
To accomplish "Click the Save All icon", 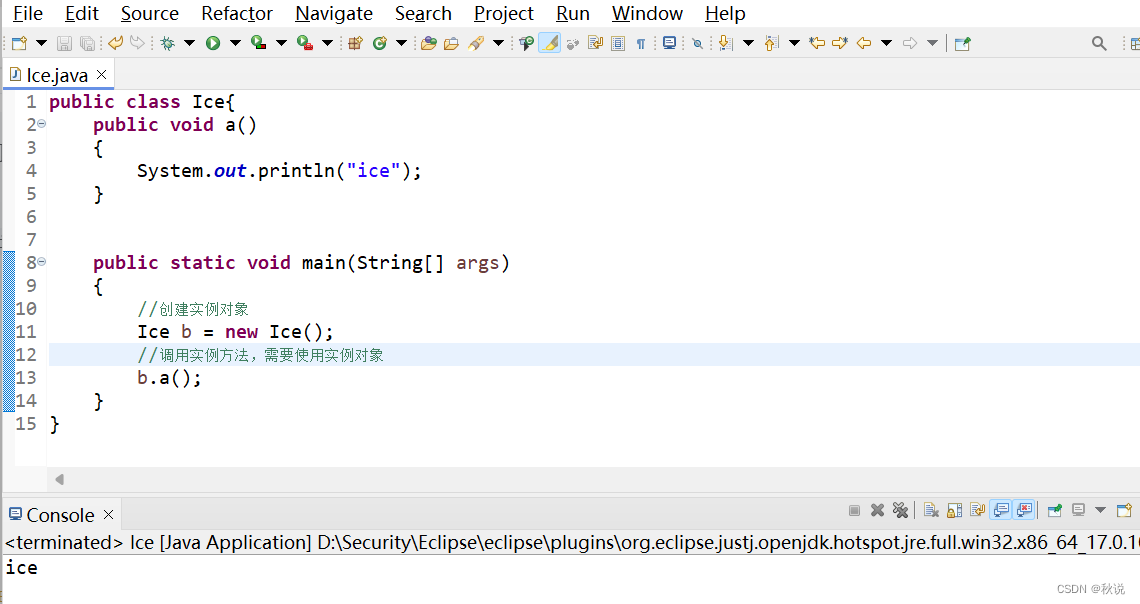I will (87, 44).
